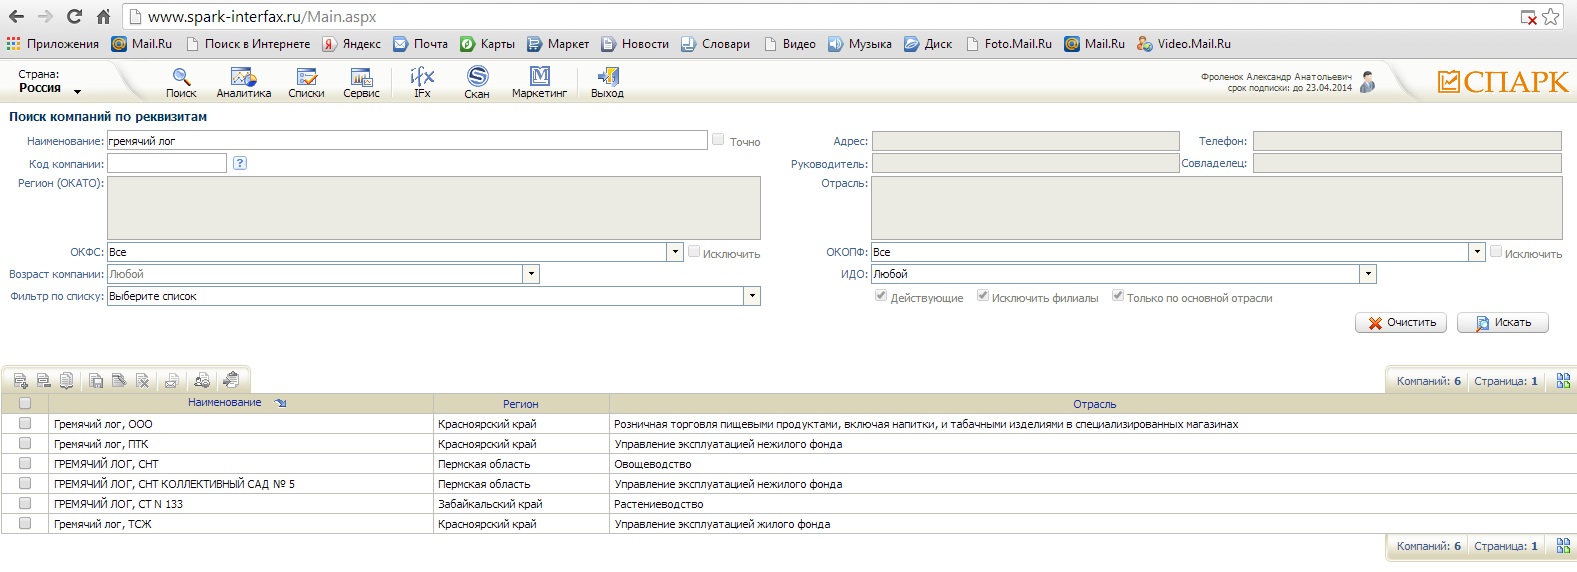Open the Возраст компании dropdown
1577x572 pixels.
pyautogui.click(x=531, y=274)
